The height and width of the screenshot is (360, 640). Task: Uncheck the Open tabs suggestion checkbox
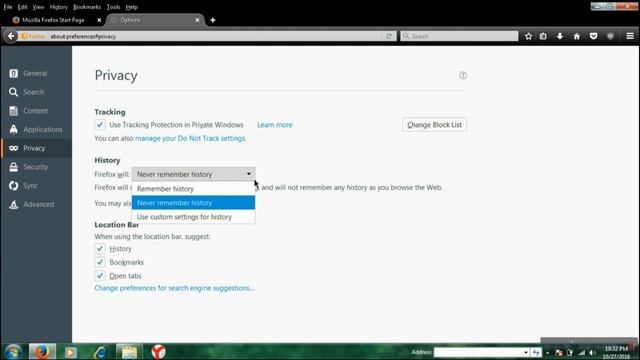coord(100,276)
